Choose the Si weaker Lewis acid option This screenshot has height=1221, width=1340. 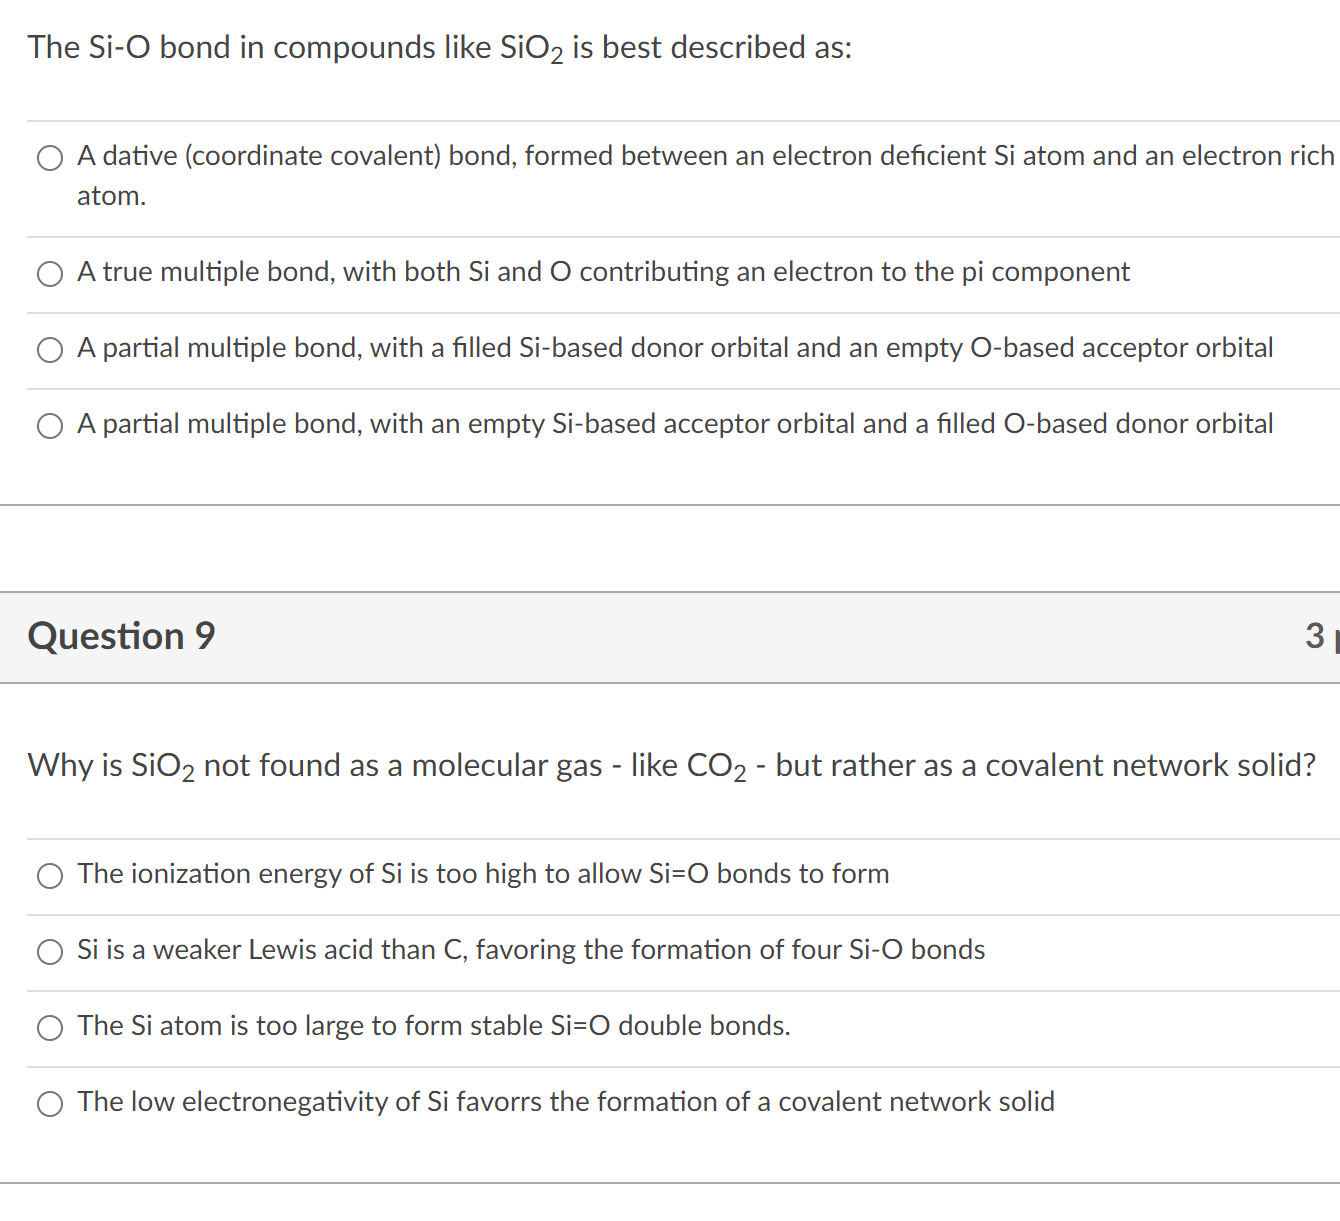[50, 951]
